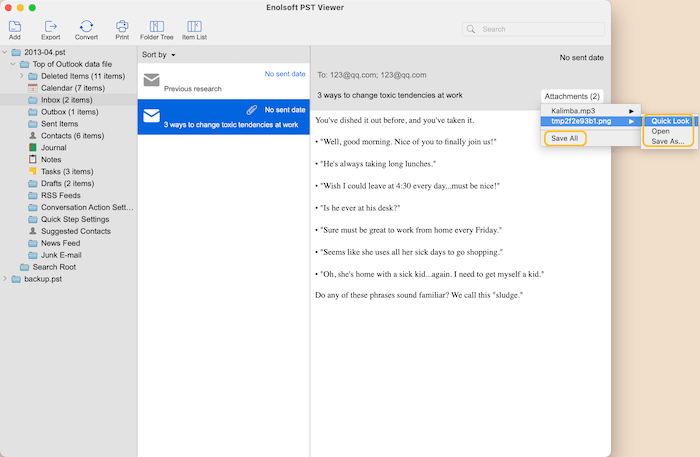Select the Calendar folder icon in tree
This screenshot has height=457, width=700.
pos(33,88)
